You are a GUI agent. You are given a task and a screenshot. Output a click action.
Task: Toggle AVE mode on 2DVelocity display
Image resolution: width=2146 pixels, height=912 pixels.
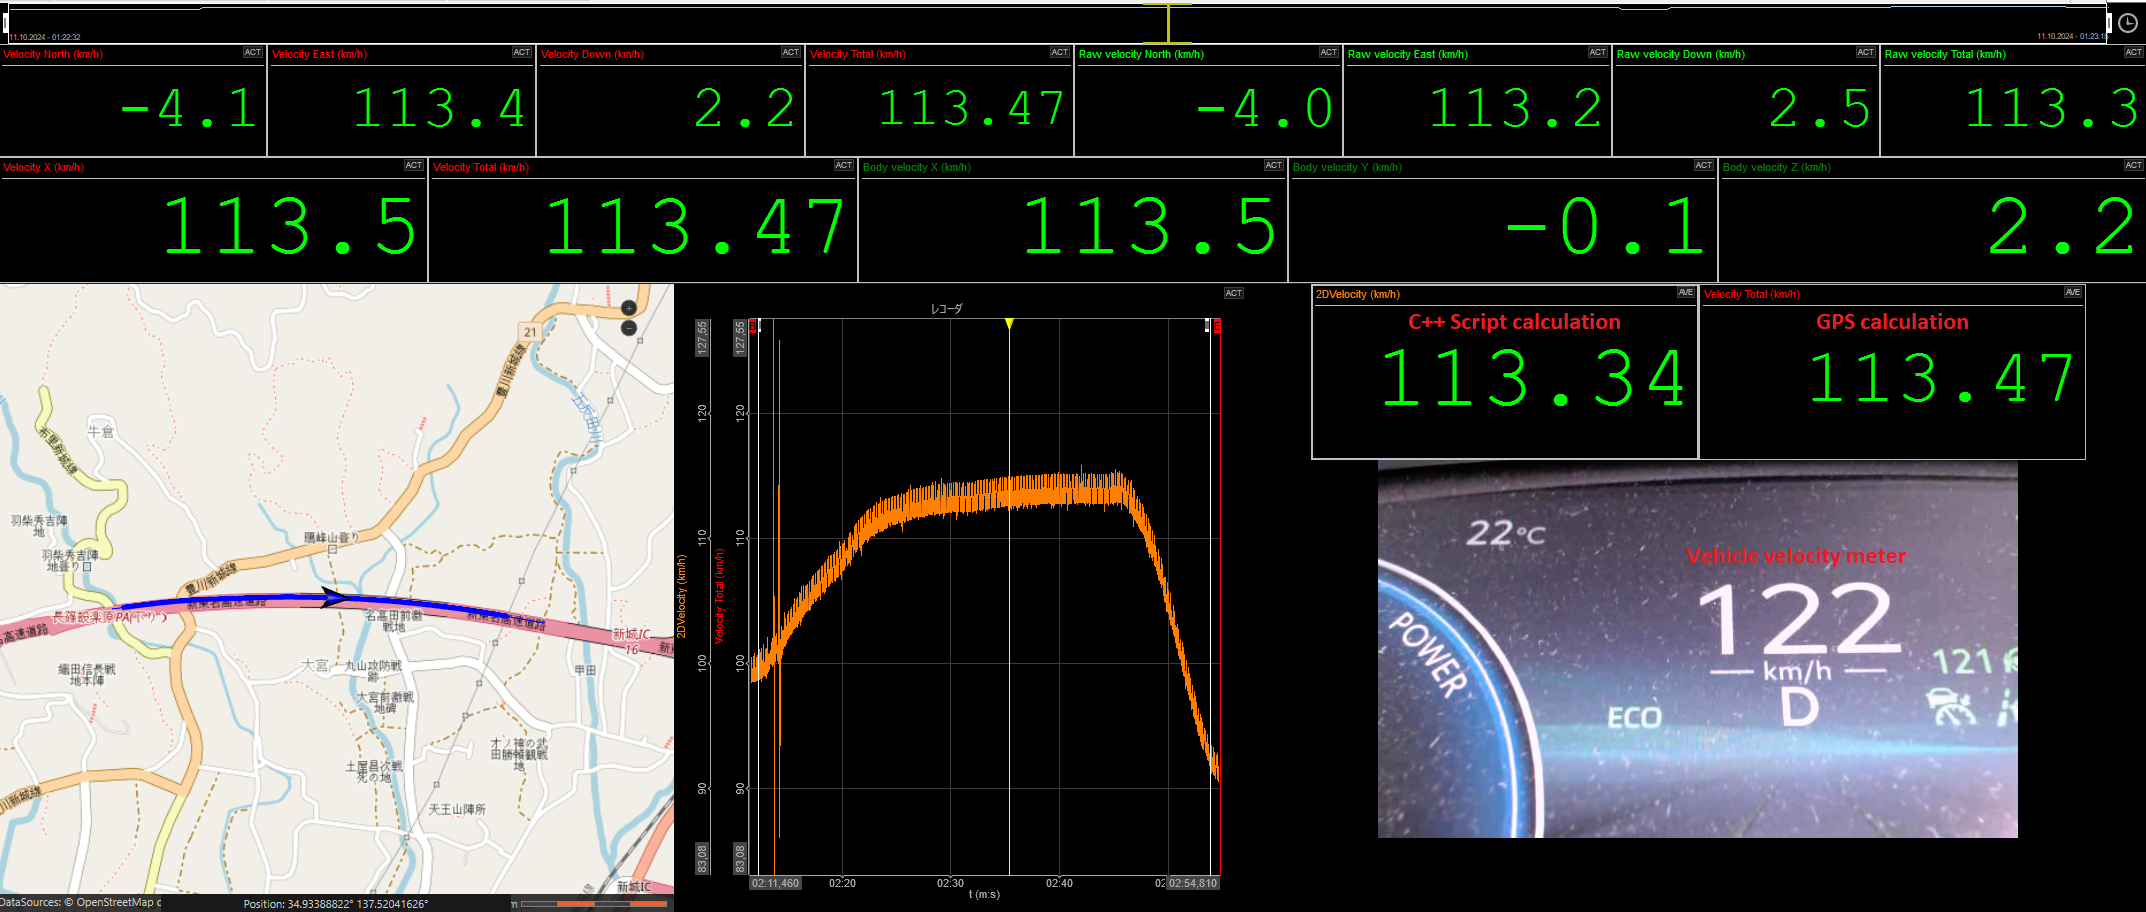[x=1686, y=293]
